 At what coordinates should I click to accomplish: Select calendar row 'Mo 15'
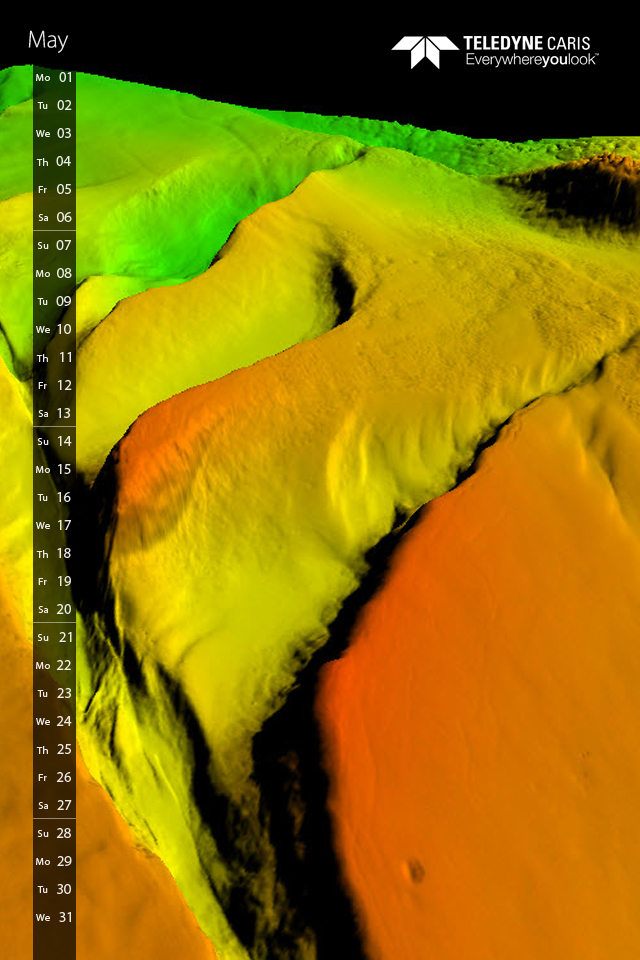(55, 470)
